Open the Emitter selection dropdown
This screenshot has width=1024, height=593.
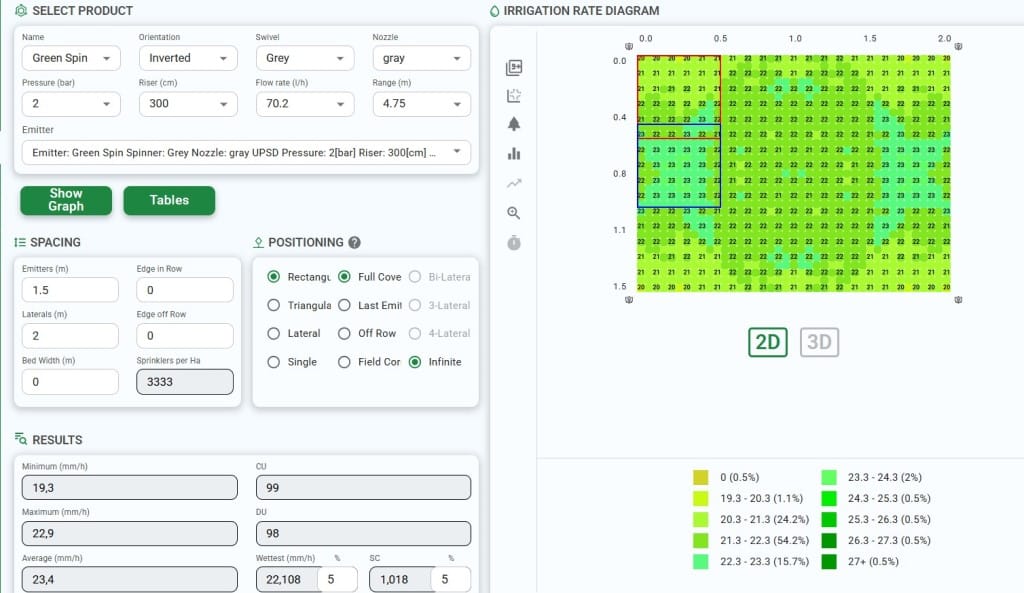(x=245, y=151)
